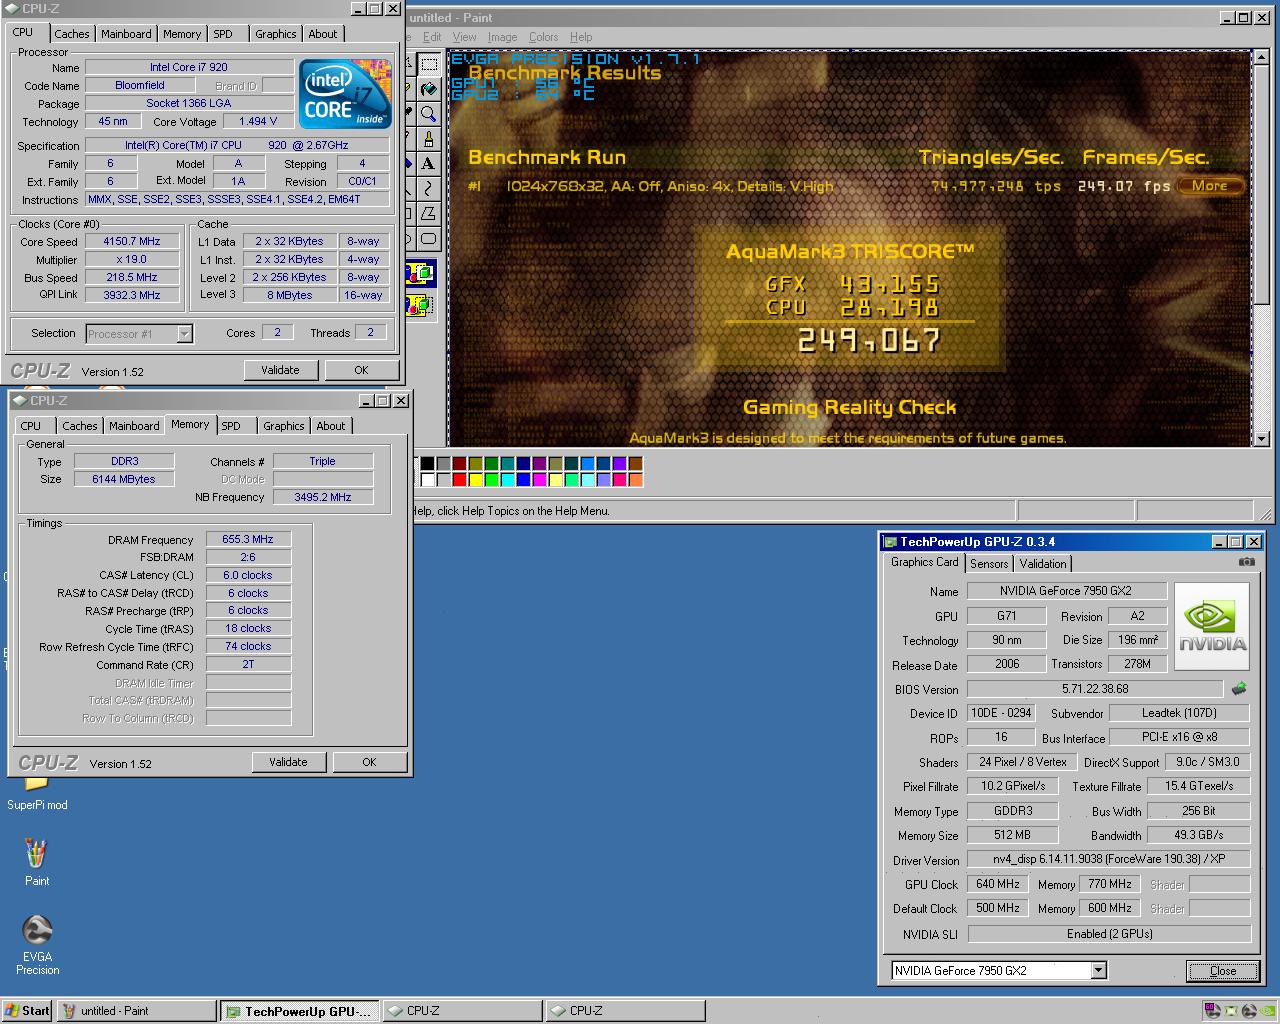The image size is (1280, 1024).
Task: Pick the Magnifier tool in Paint
Action: [429, 115]
